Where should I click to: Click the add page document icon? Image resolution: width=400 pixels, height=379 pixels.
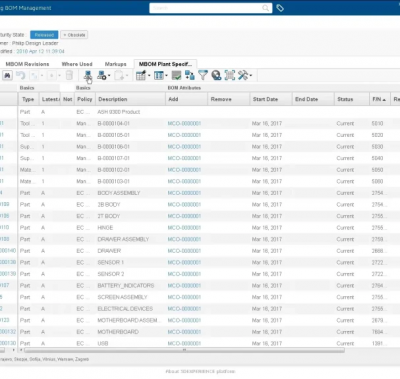119,75
